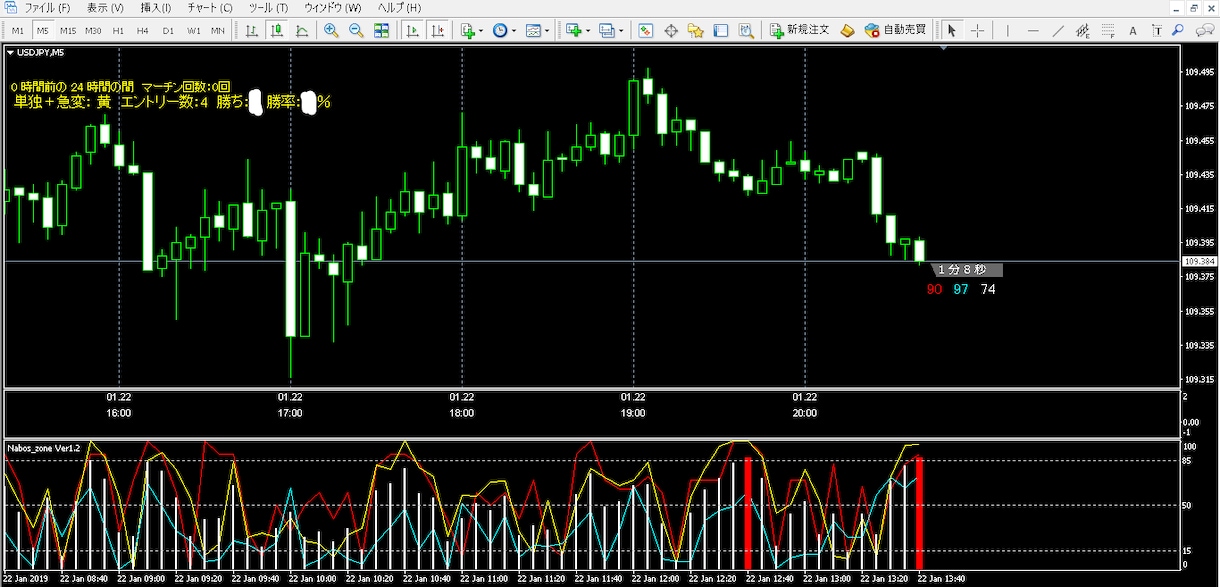Open the 表示 (V) menu
Screen dimensions: 1220x587
click(105, 7)
